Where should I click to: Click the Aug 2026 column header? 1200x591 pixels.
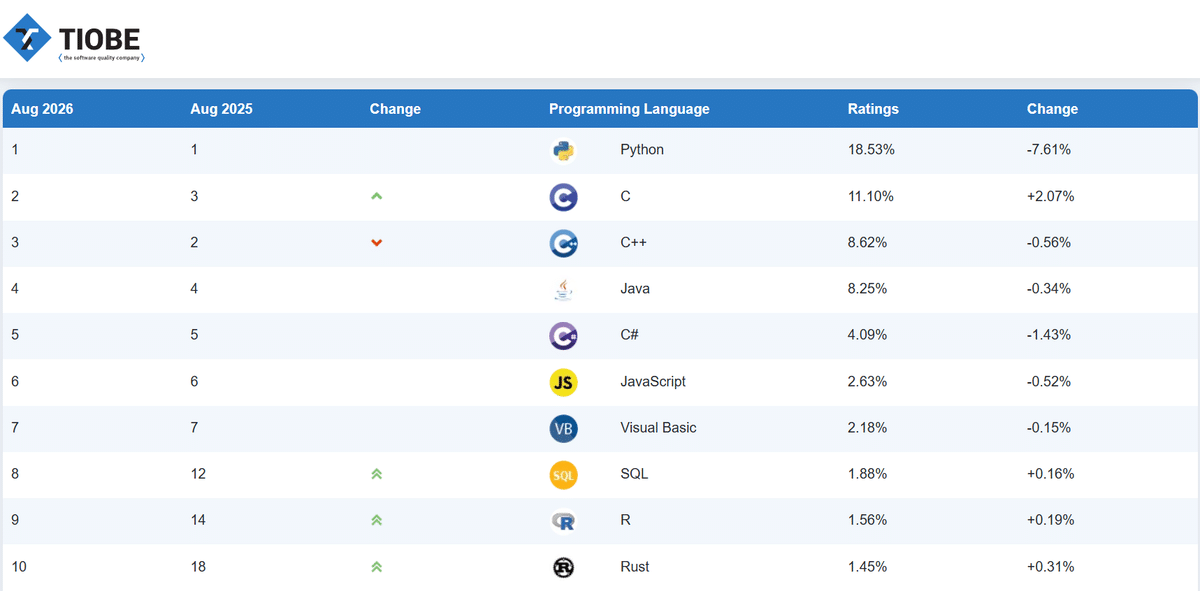(x=42, y=109)
